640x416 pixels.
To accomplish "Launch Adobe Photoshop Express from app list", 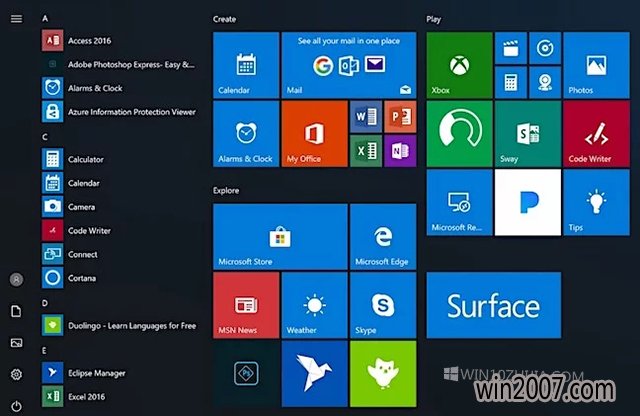I will (121, 64).
